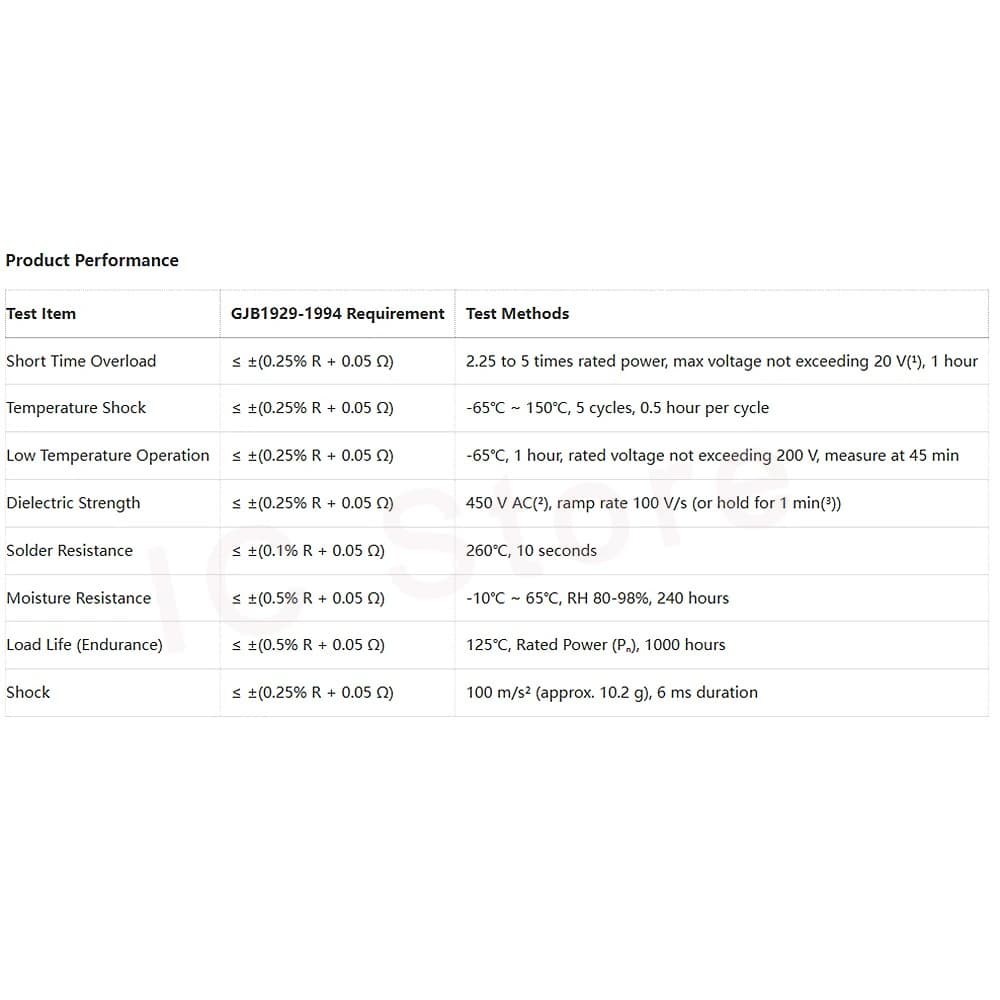
Task: Click the -65°C ~ 150°C cycles cell
Action: pos(617,408)
